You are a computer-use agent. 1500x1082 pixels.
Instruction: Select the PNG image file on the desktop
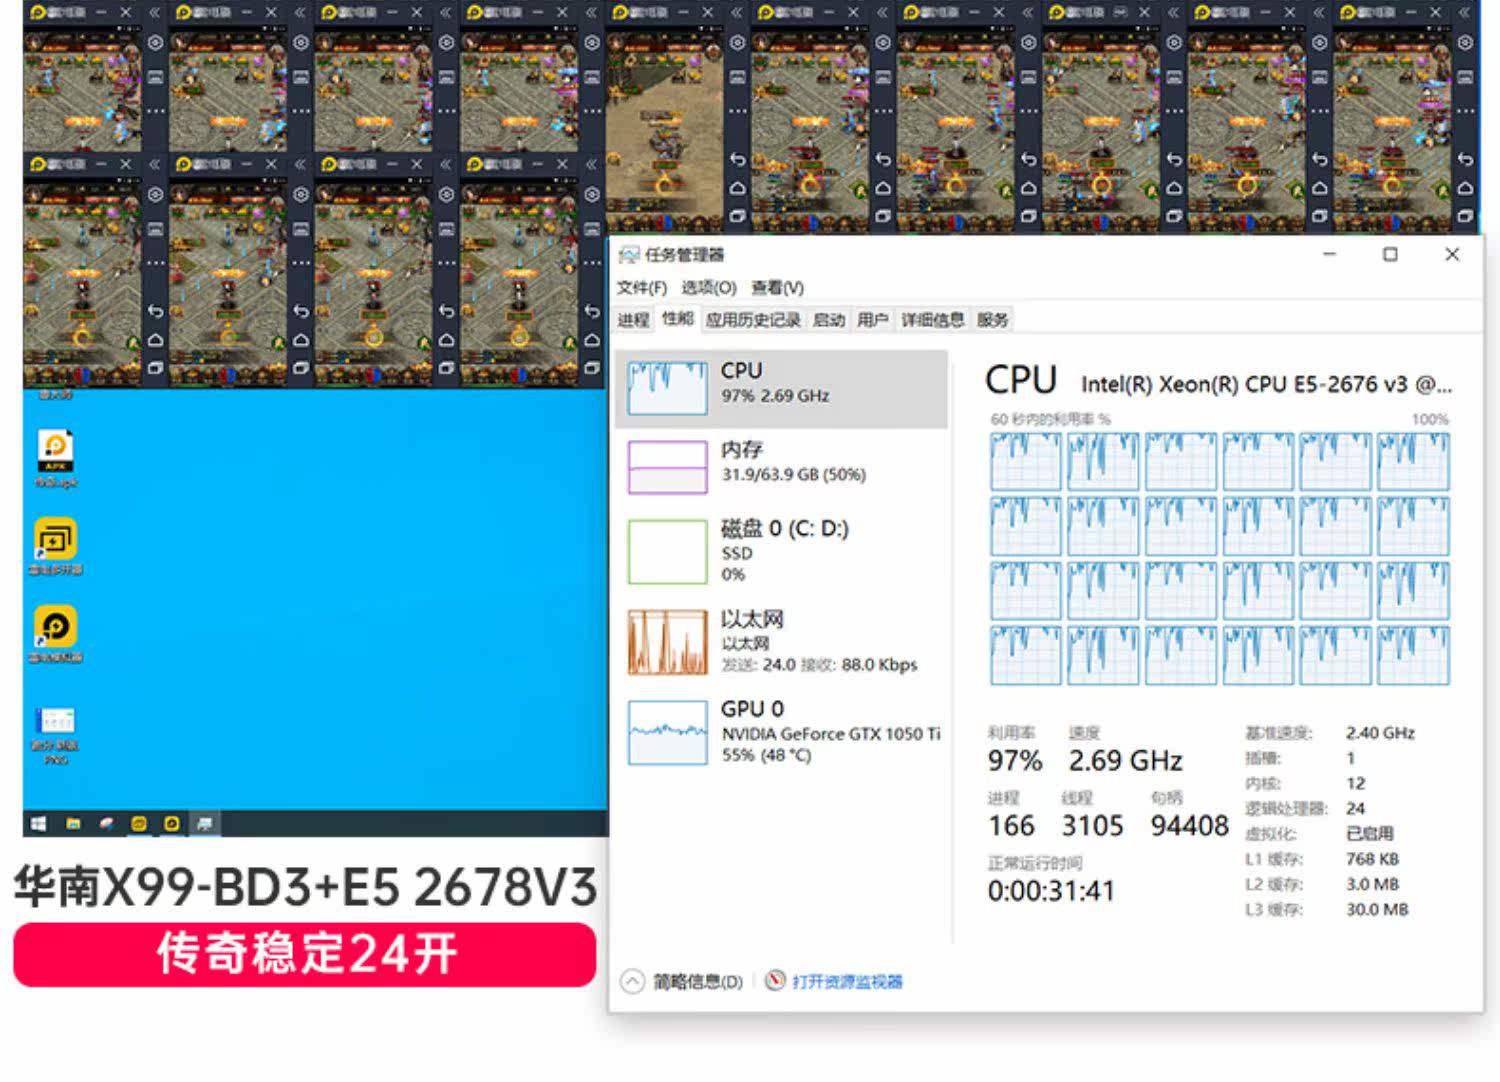point(56,735)
